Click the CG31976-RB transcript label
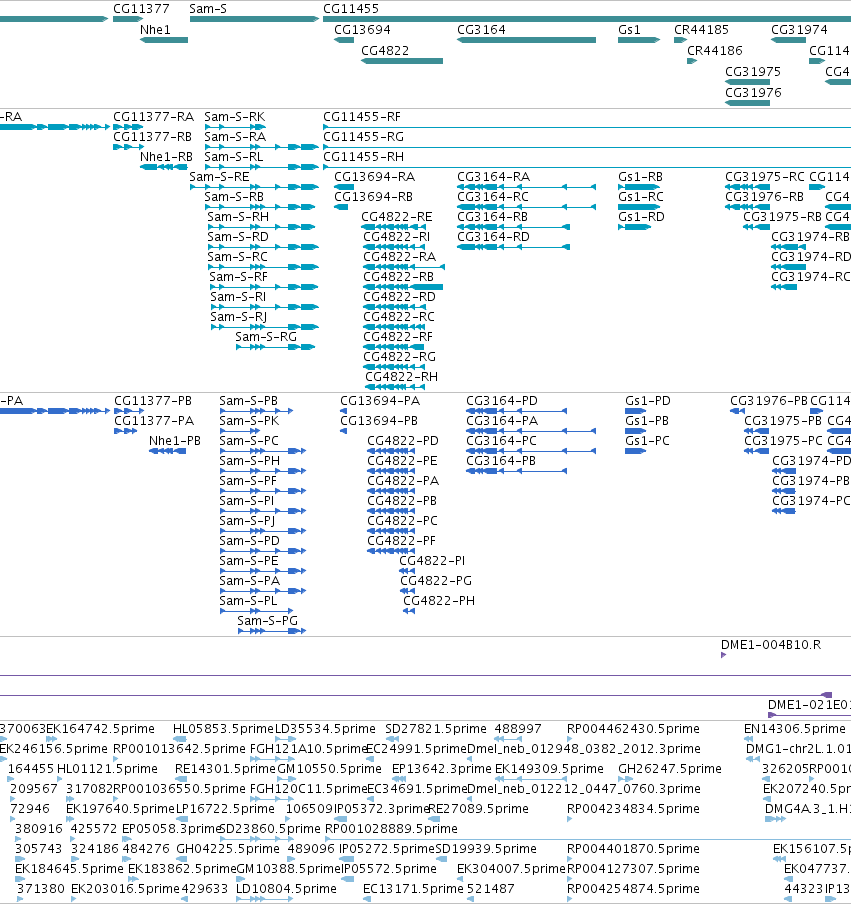This screenshot has height=904, width=851. (764, 197)
